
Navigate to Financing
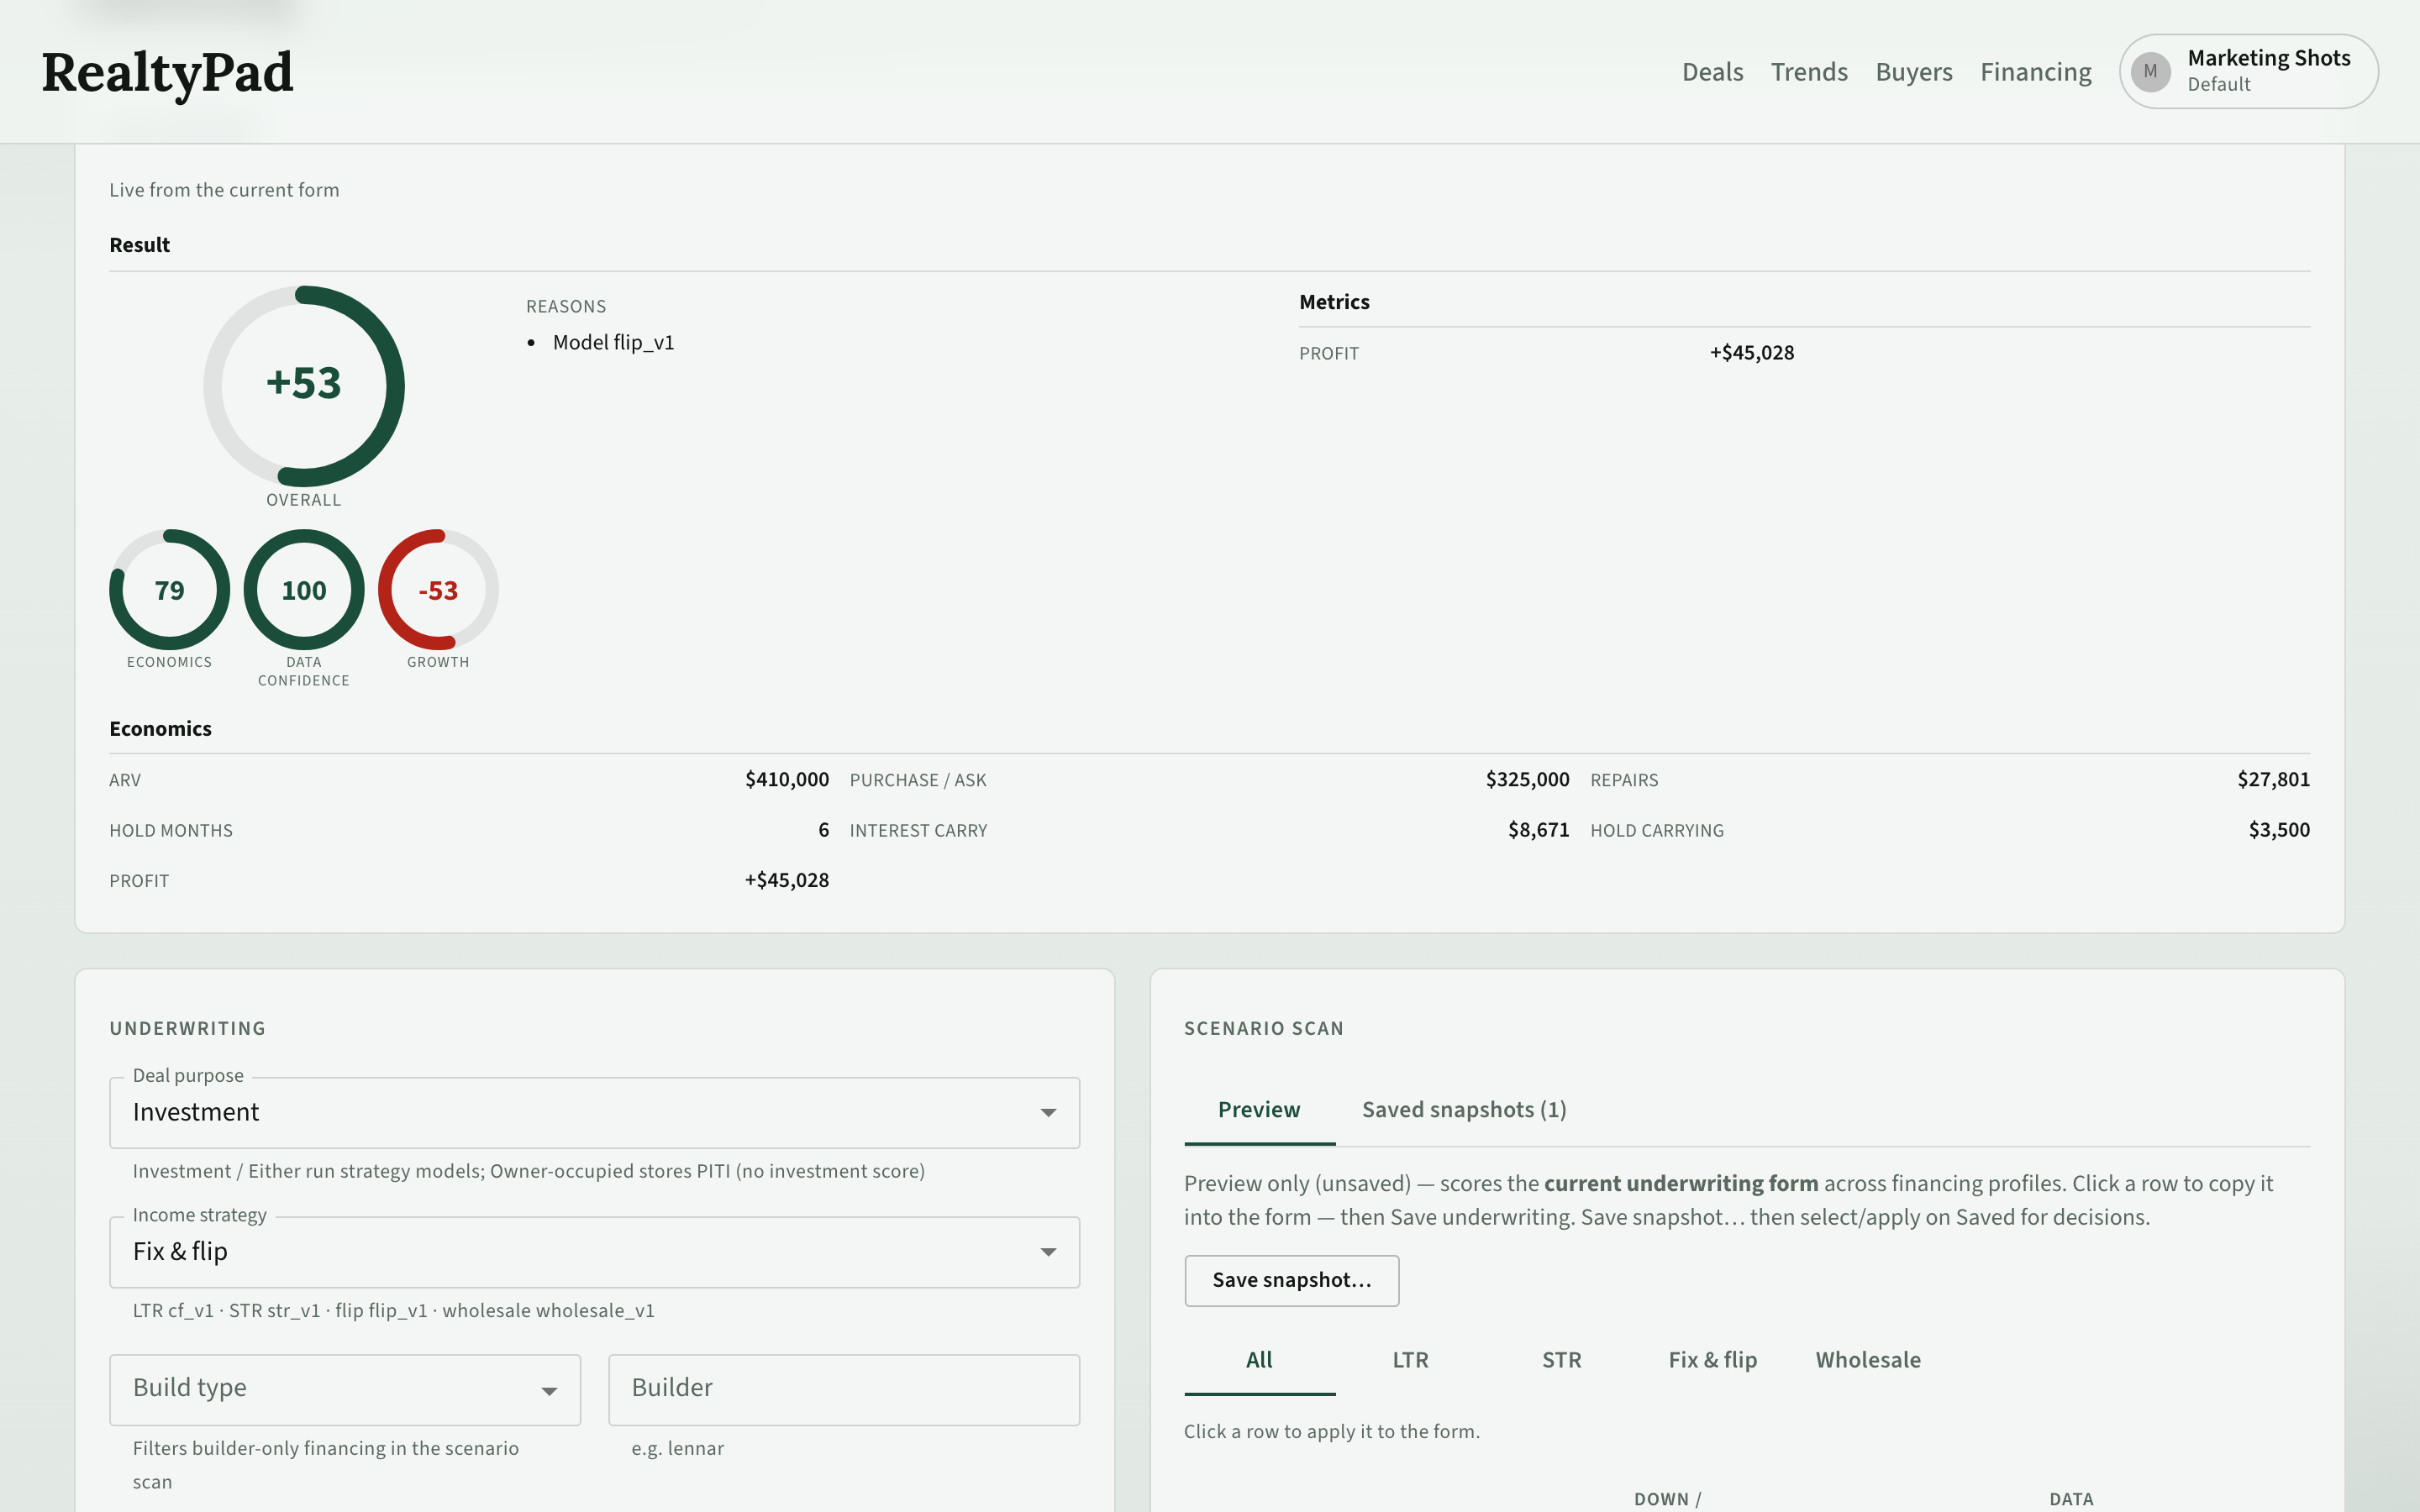click(2035, 72)
